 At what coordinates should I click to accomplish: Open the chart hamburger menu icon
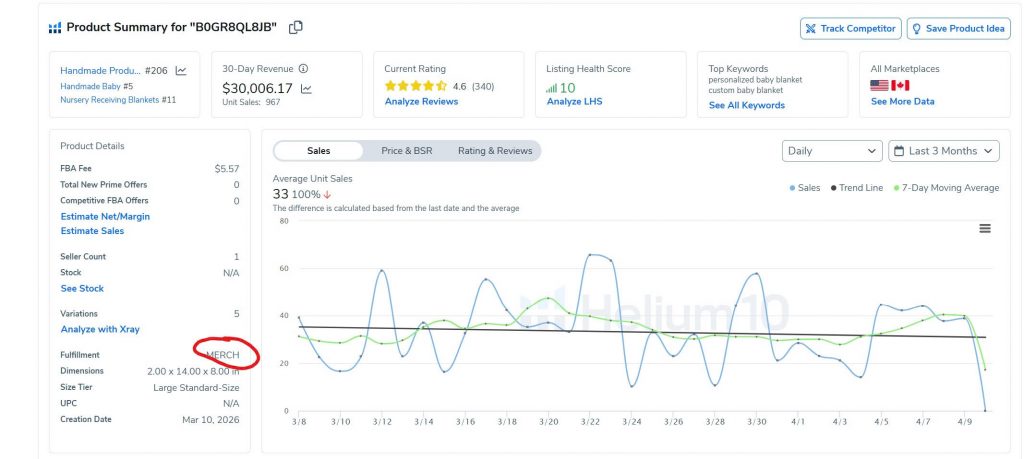coord(984,228)
